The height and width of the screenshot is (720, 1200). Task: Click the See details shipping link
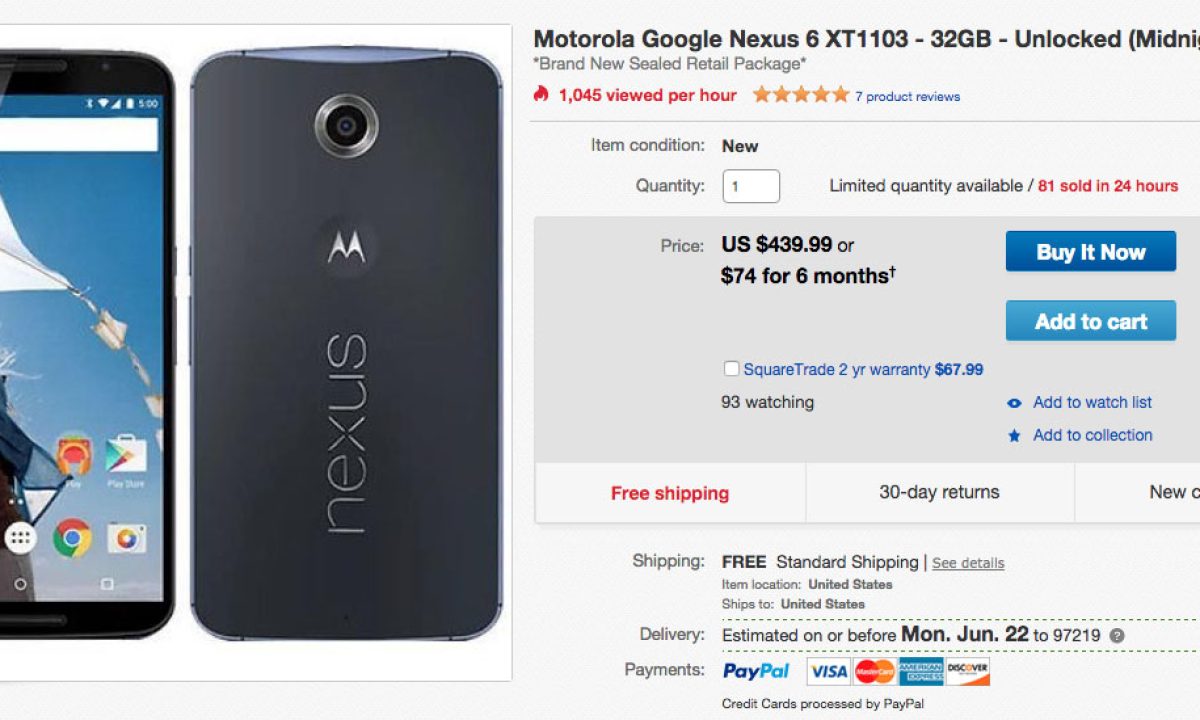pyautogui.click(x=968, y=563)
